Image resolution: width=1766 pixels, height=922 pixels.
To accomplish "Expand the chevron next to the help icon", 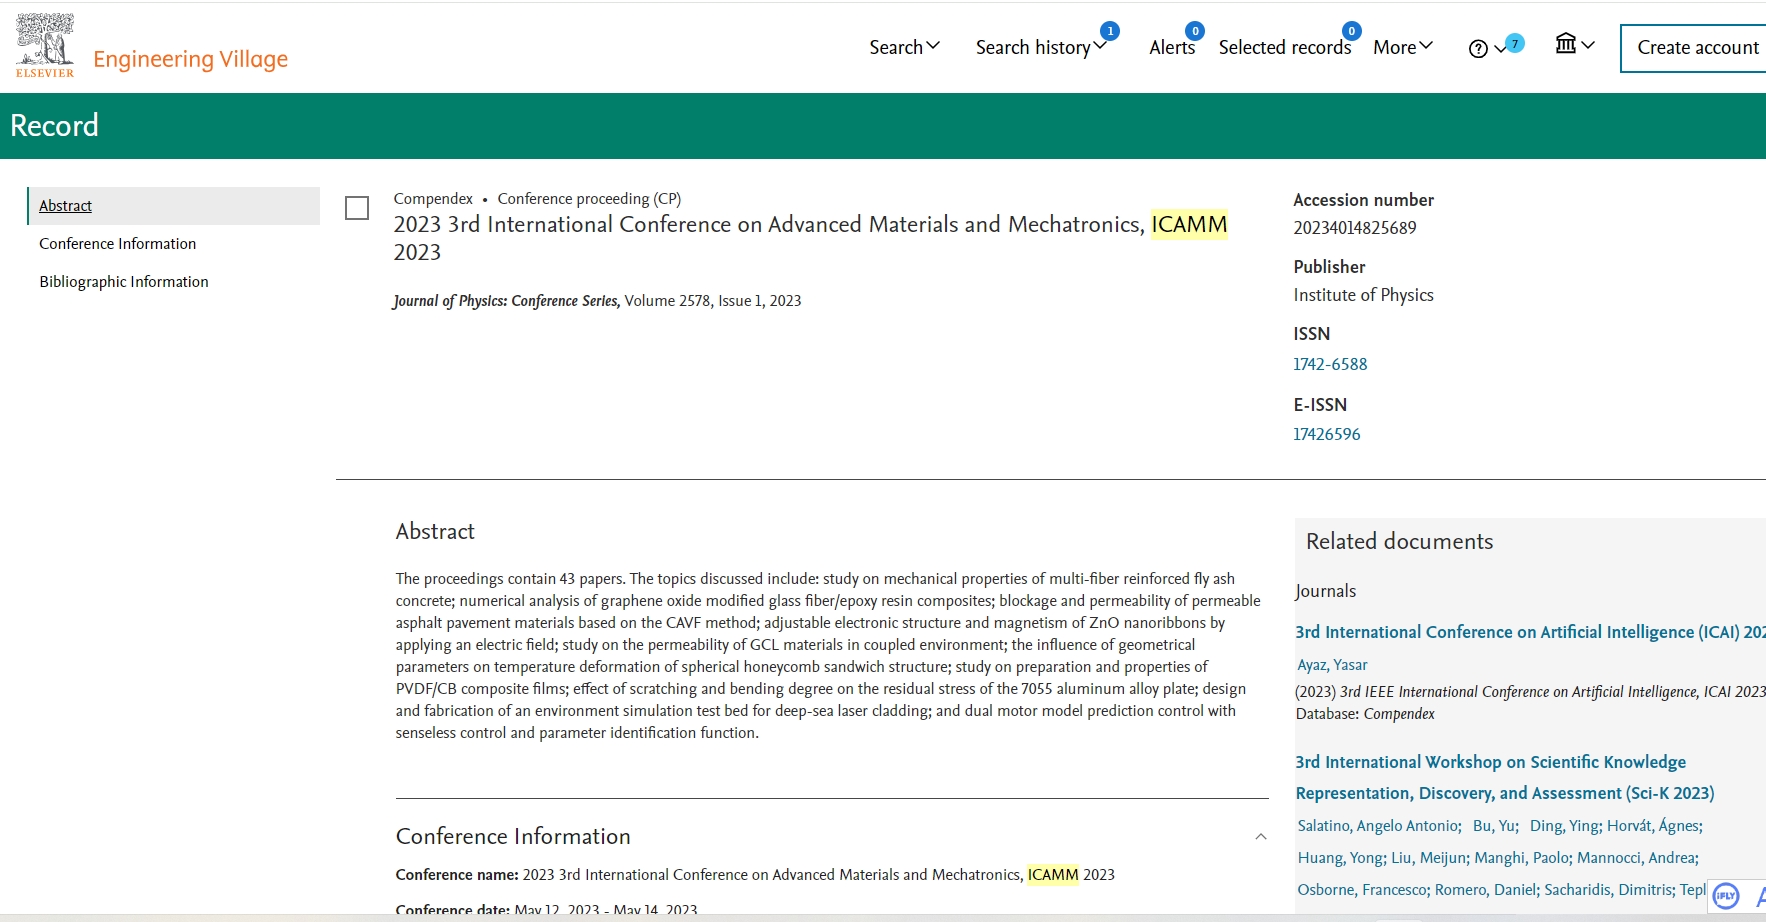I will [1500, 49].
